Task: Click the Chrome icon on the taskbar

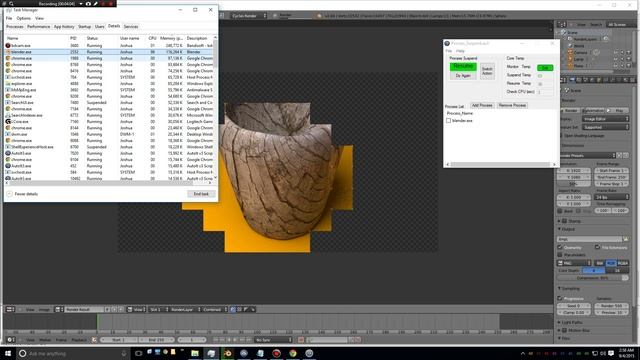Action: point(293,353)
